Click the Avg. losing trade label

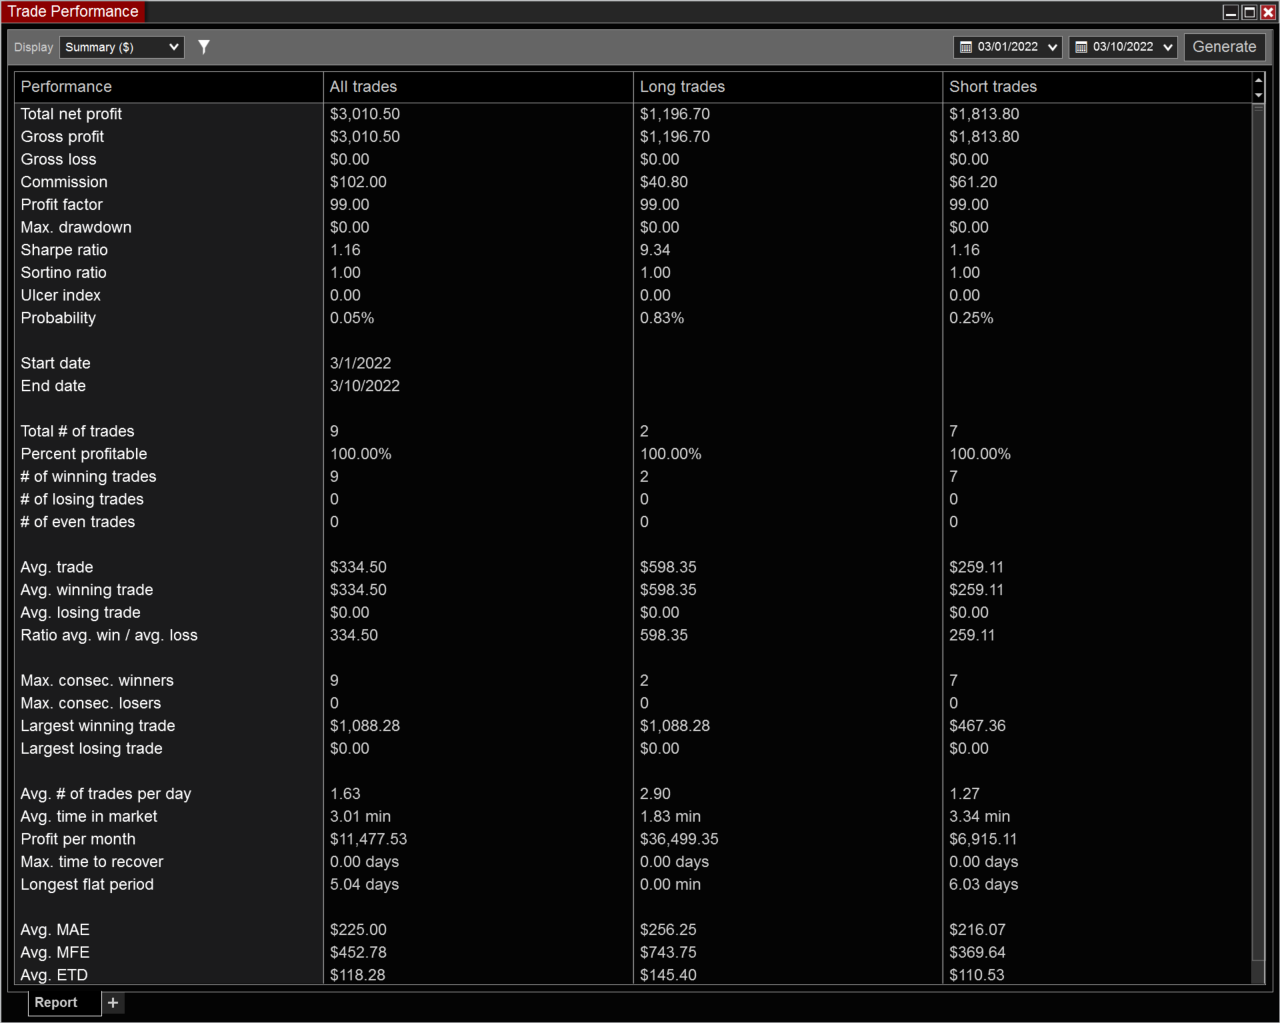[80, 613]
